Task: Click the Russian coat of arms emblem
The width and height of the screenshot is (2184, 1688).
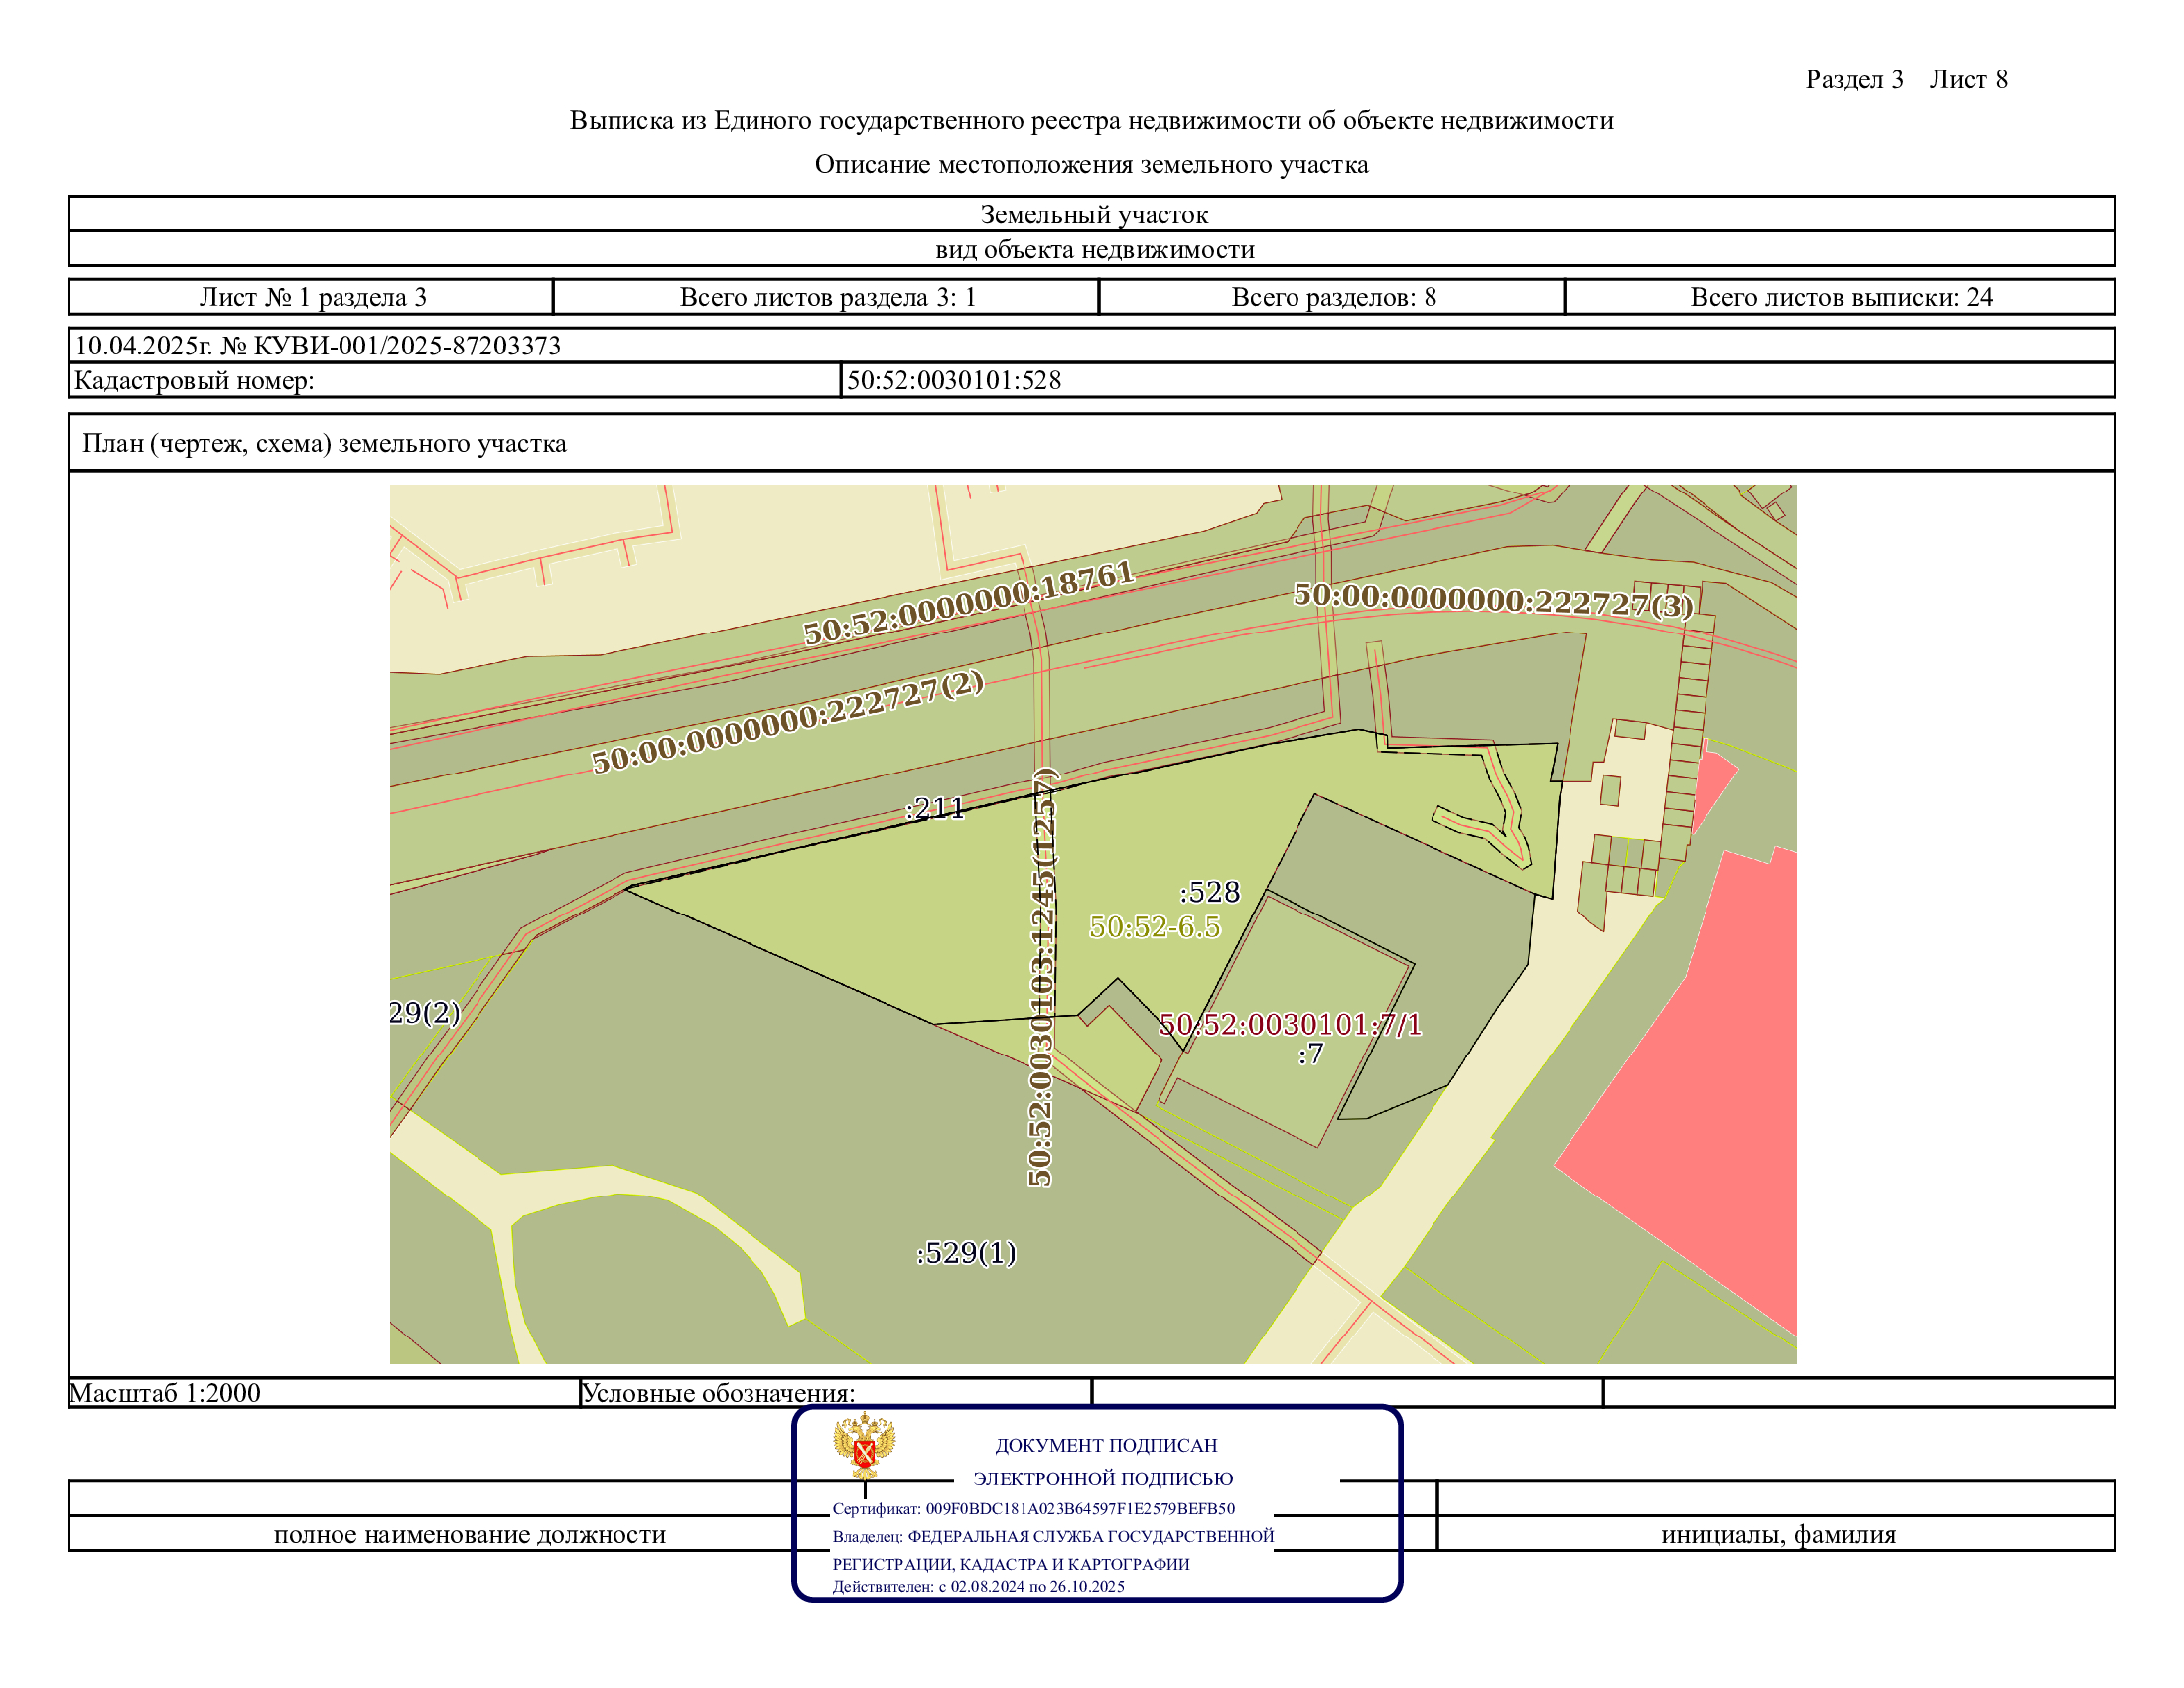Action: click(864, 1446)
